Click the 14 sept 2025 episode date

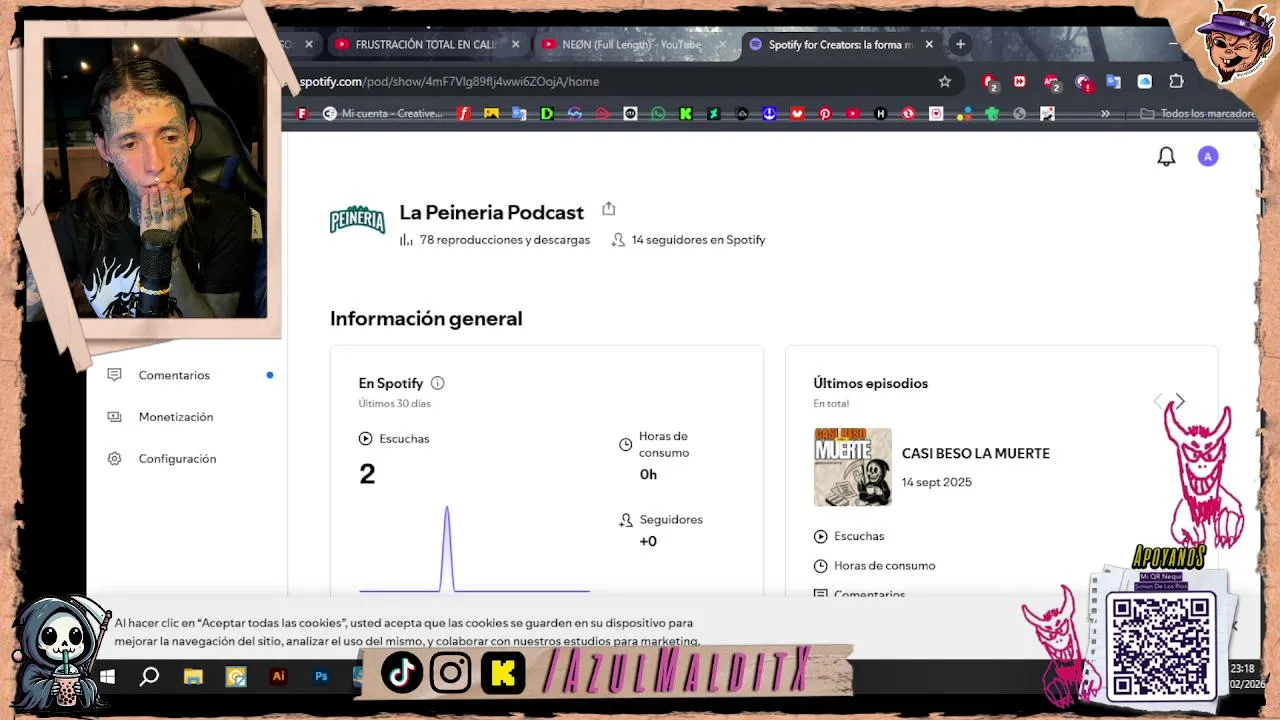(936, 482)
